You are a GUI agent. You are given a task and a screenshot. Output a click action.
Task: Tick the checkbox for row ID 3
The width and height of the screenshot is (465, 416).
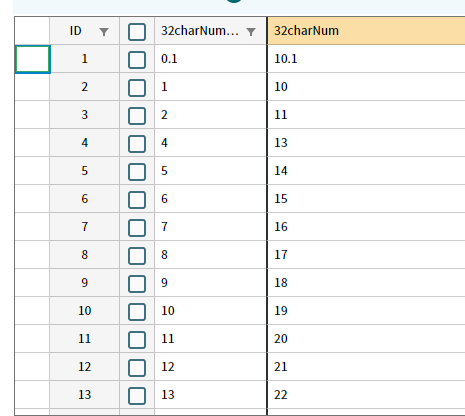(137, 116)
